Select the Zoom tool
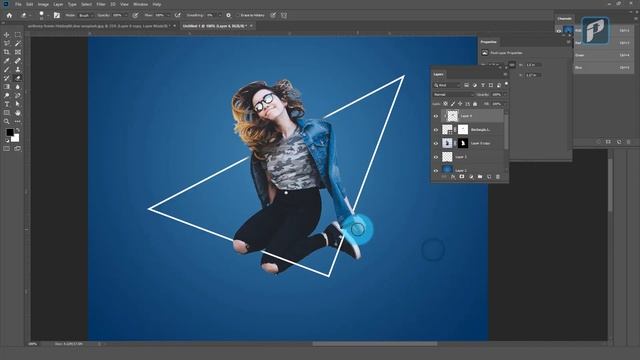This screenshot has width=640, height=360. point(7,121)
